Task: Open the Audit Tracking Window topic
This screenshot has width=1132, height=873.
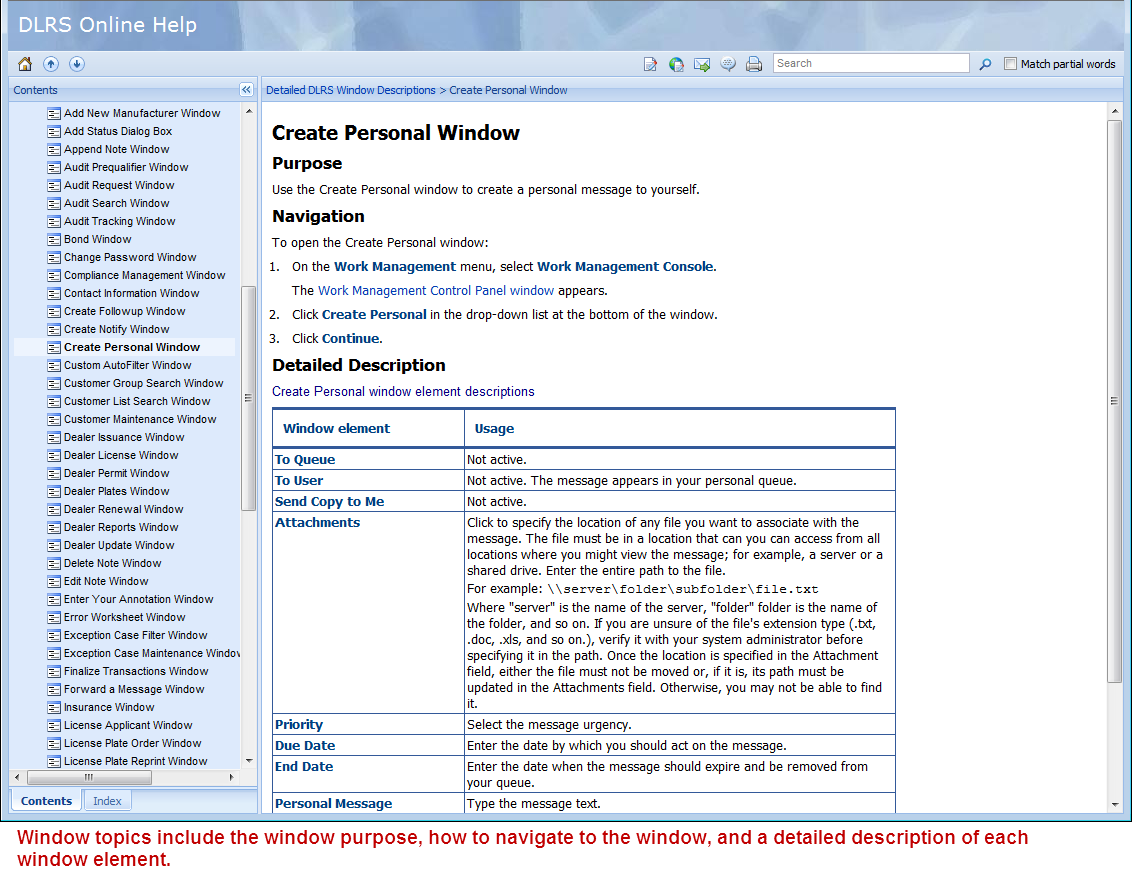Action: (x=120, y=222)
